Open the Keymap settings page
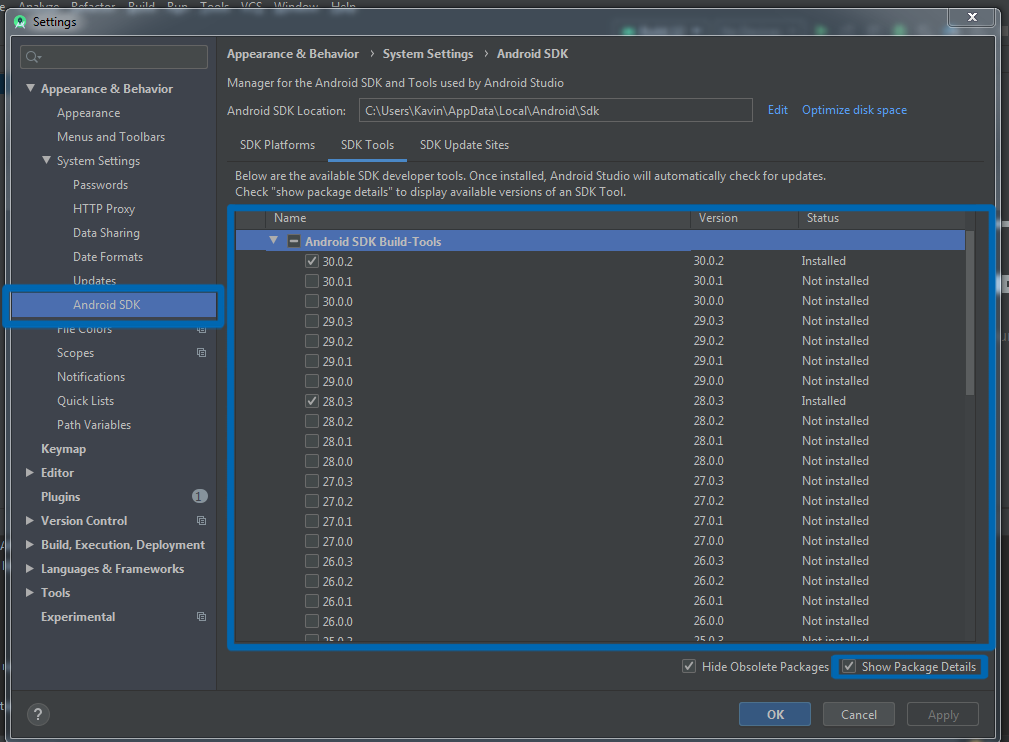The width and height of the screenshot is (1009, 742). coord(63,449)
